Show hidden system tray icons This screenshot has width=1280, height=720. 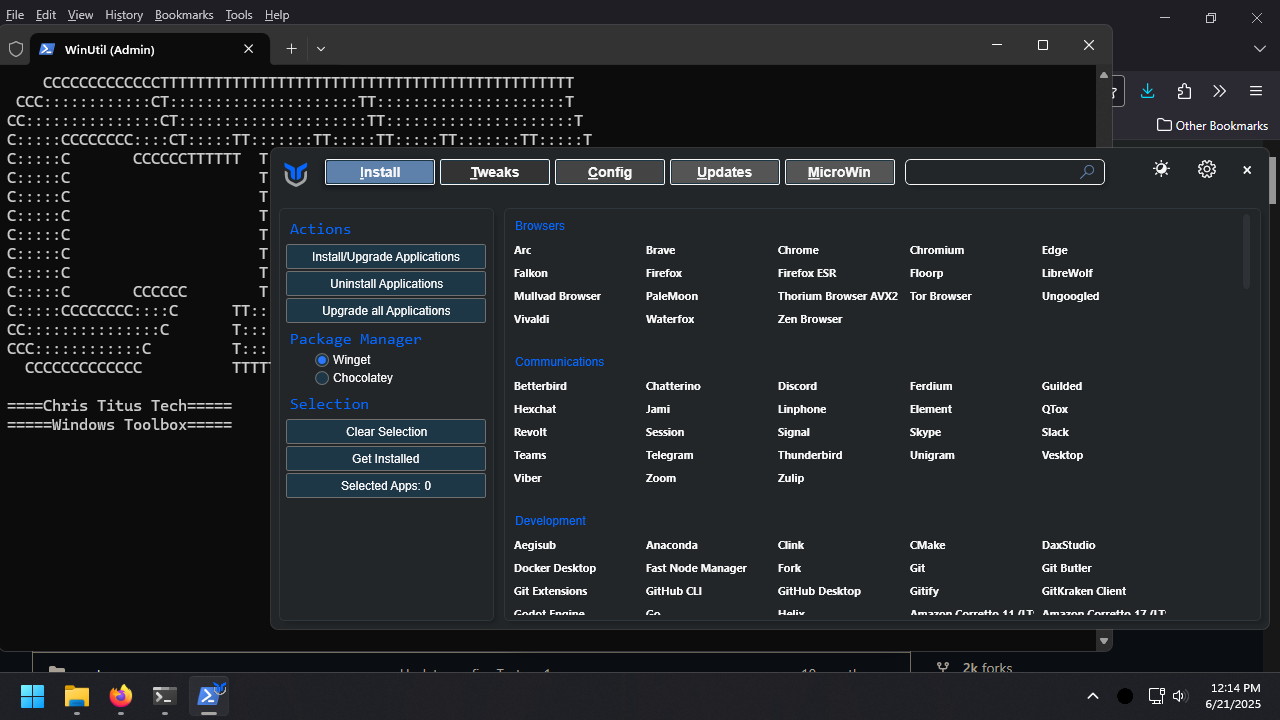[1093, 696]
